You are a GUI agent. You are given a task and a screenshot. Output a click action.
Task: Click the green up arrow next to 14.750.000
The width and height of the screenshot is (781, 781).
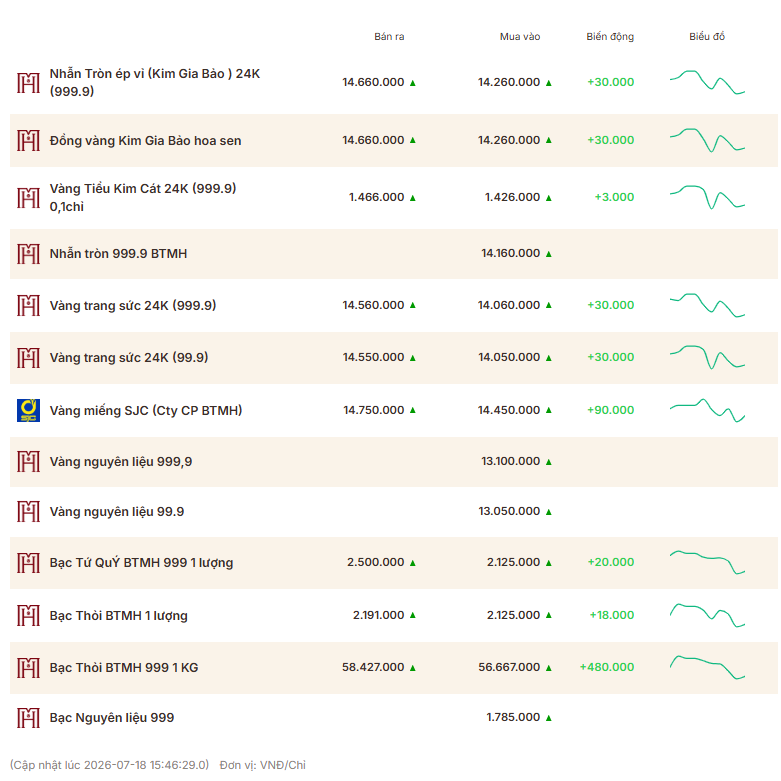pos(412,410)
